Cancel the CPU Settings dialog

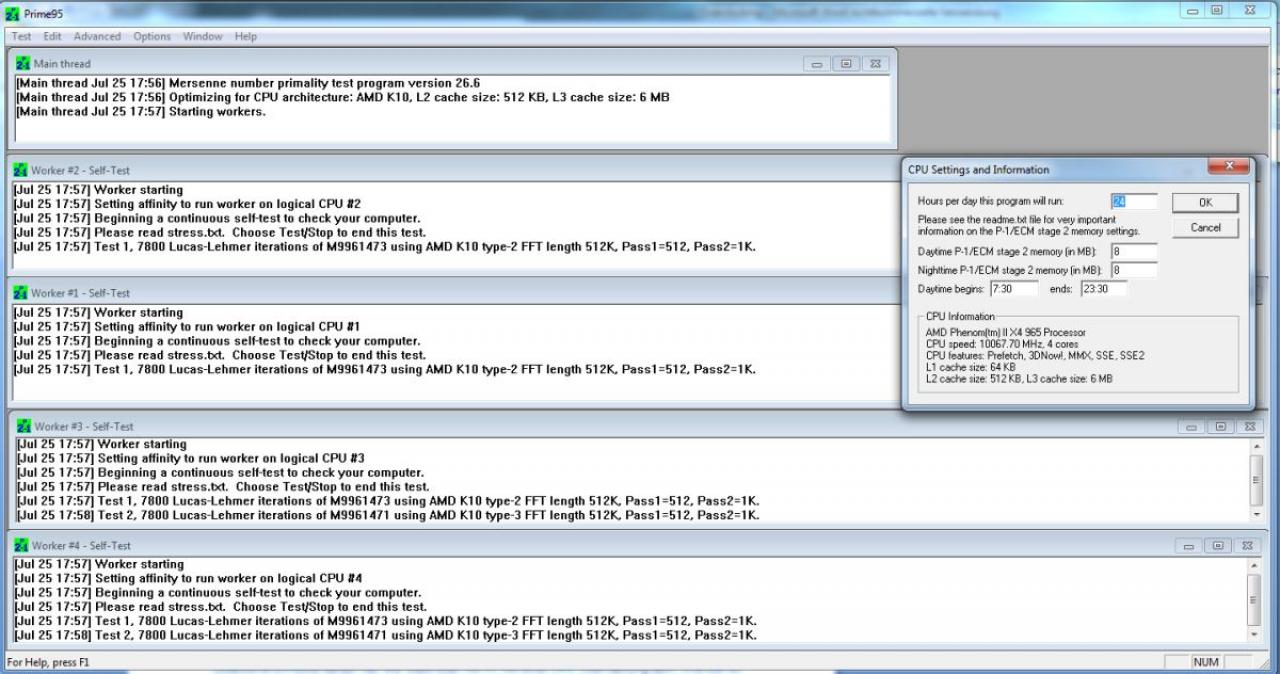[x=1205, y=228]
